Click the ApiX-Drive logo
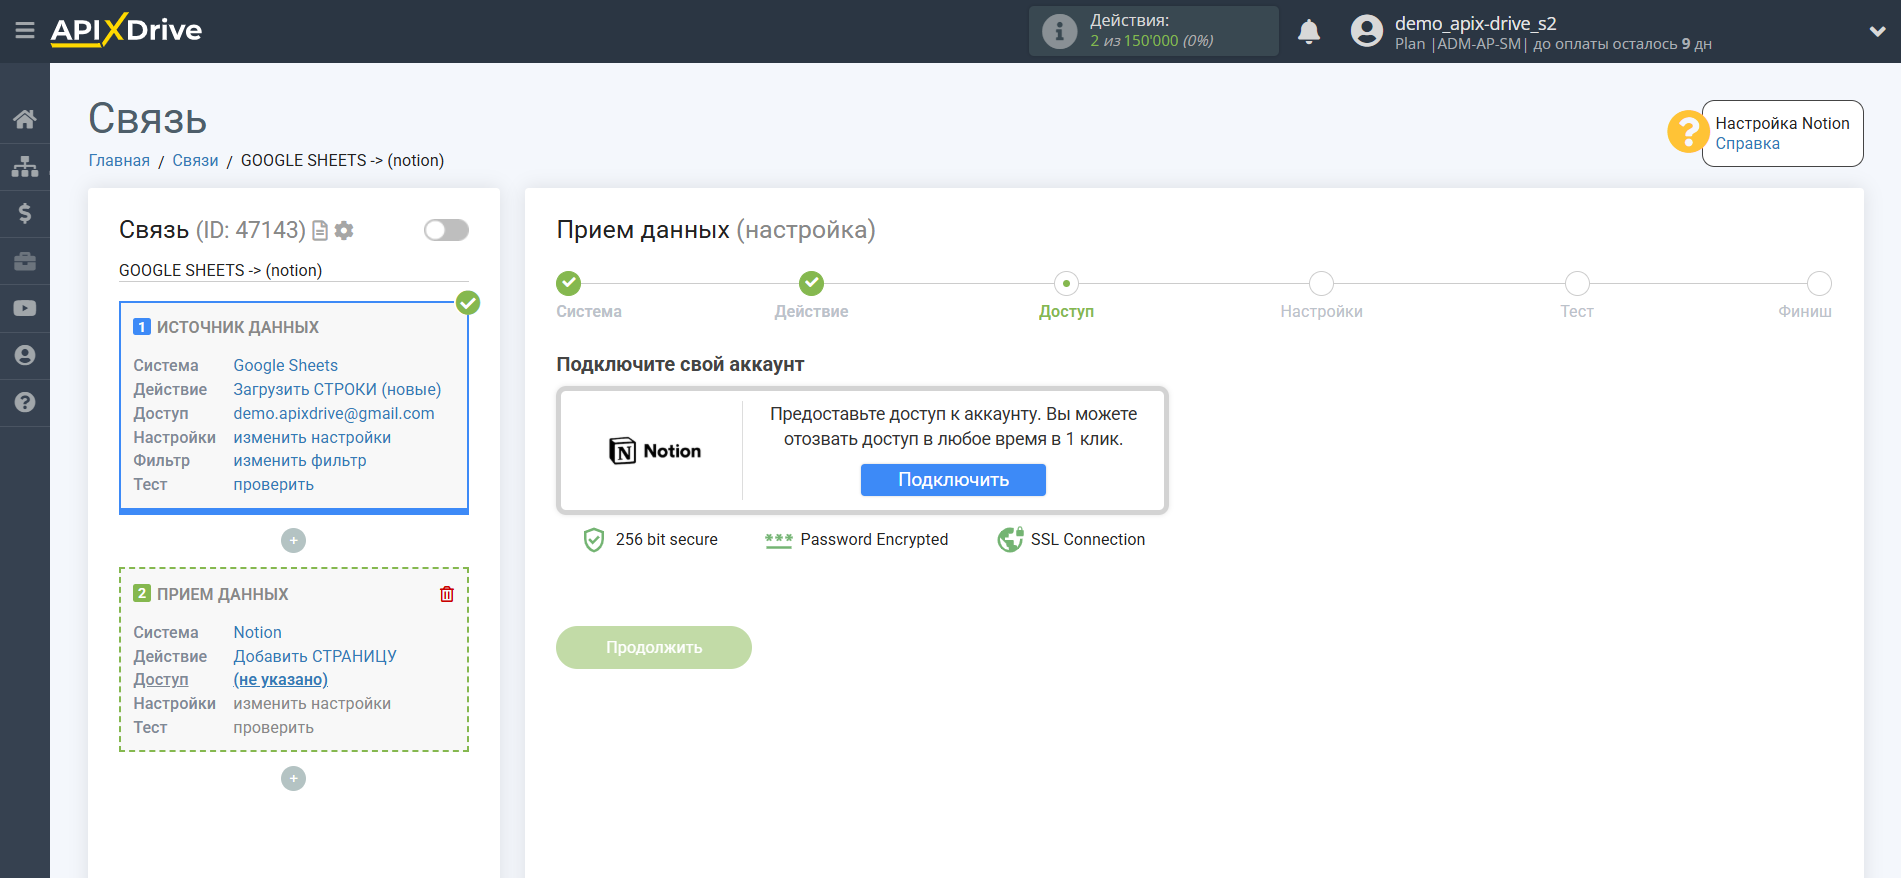The image size is (1901, 878). click(x=126, y=30)
